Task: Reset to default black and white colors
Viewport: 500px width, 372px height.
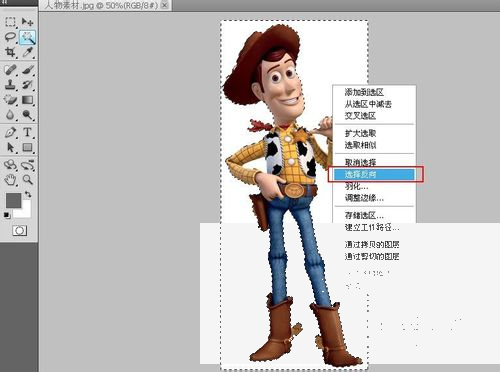Action: (x=7, y=215)
